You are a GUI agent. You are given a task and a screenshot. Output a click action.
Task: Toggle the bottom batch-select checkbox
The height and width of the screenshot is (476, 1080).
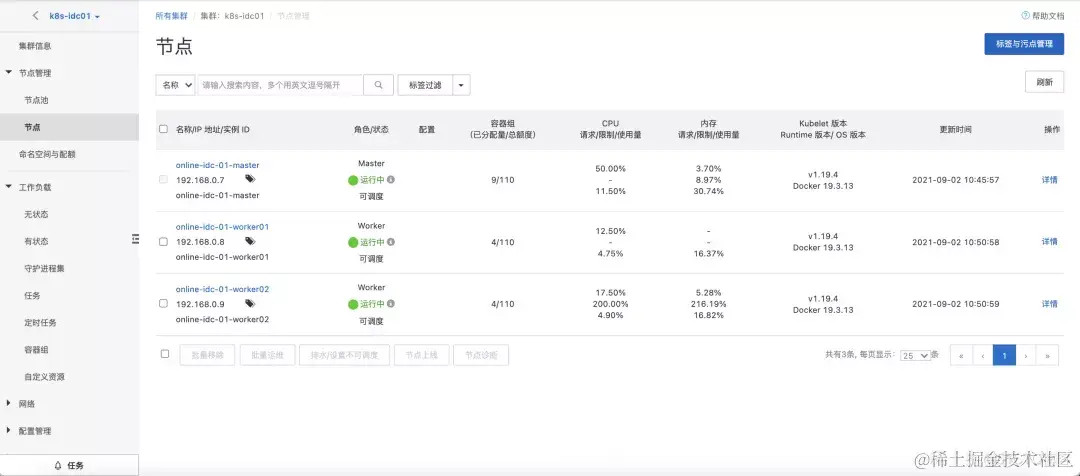(x=165, y=354)
